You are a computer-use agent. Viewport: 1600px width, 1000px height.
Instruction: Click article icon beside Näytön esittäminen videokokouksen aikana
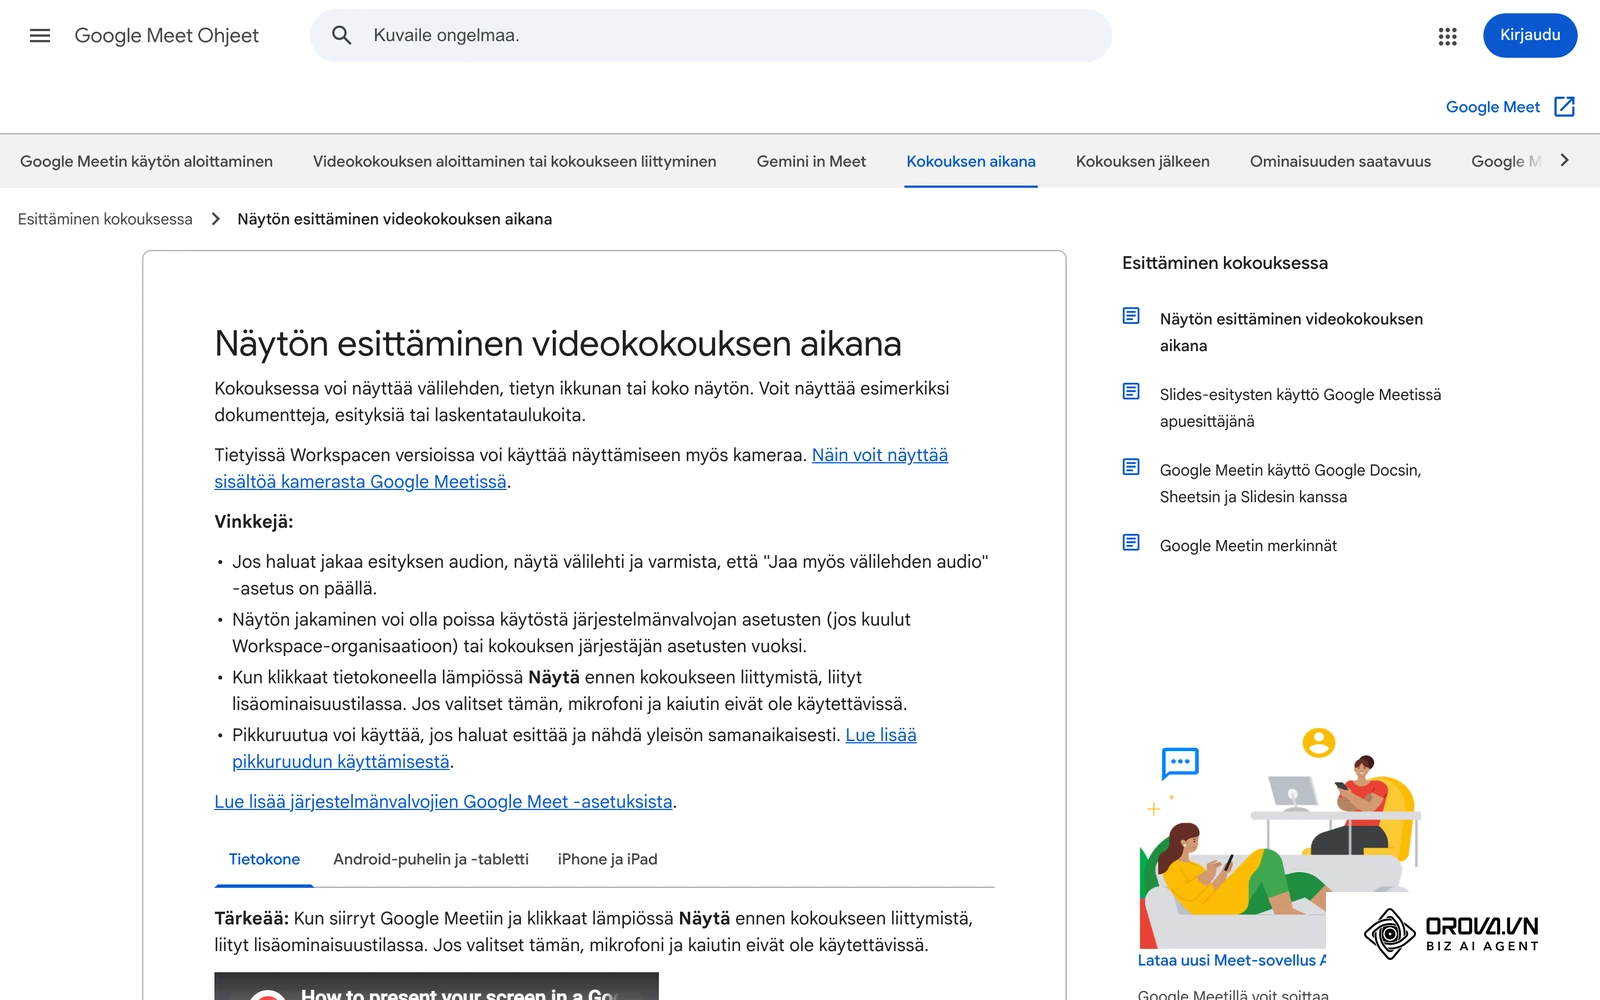[x=1131, y=316]
